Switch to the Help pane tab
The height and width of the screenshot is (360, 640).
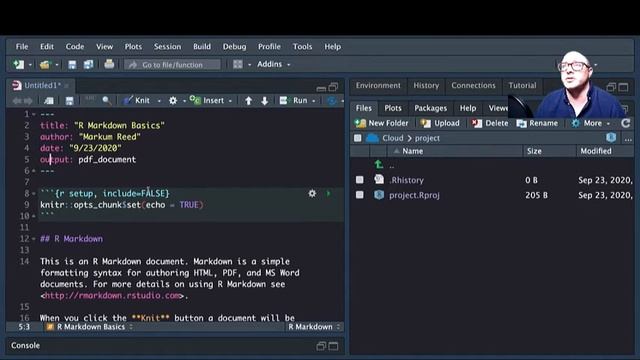coord(468,108)
